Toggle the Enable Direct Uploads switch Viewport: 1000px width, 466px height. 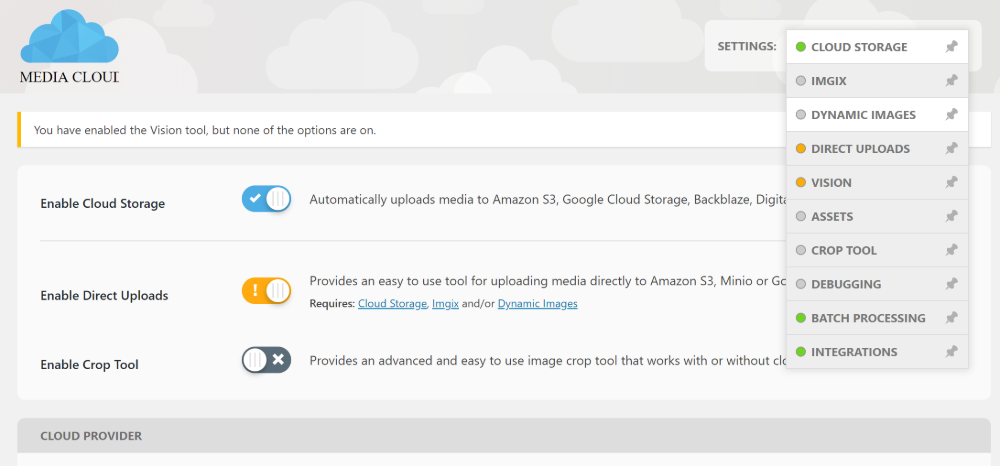(266, 291)
